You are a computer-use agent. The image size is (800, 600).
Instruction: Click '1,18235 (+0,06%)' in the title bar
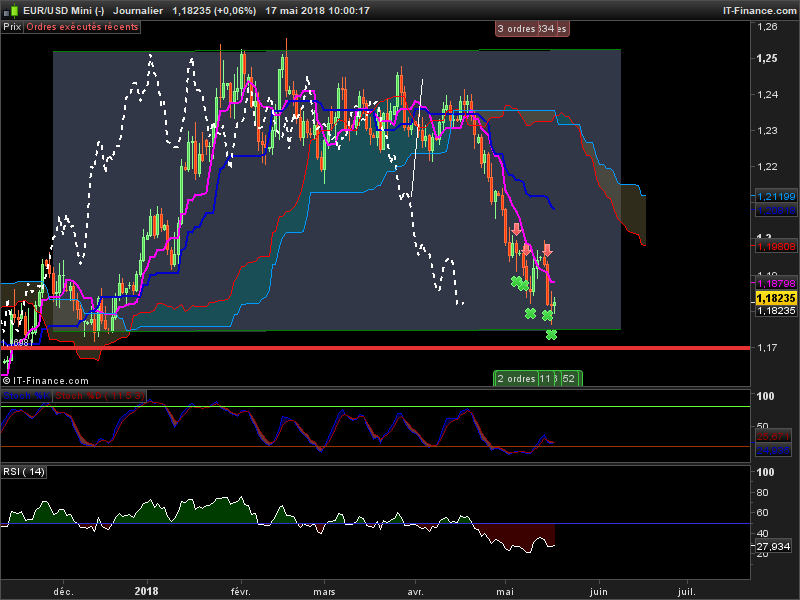214,10
